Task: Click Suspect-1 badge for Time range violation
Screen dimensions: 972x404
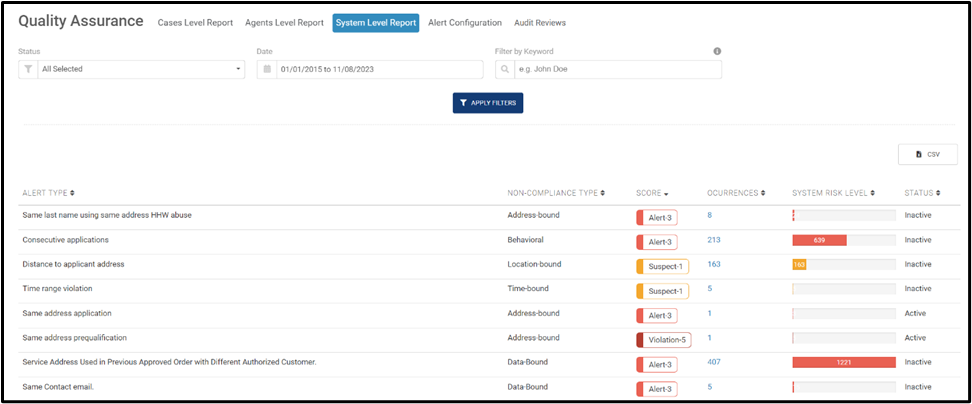Action: (663, 291)
